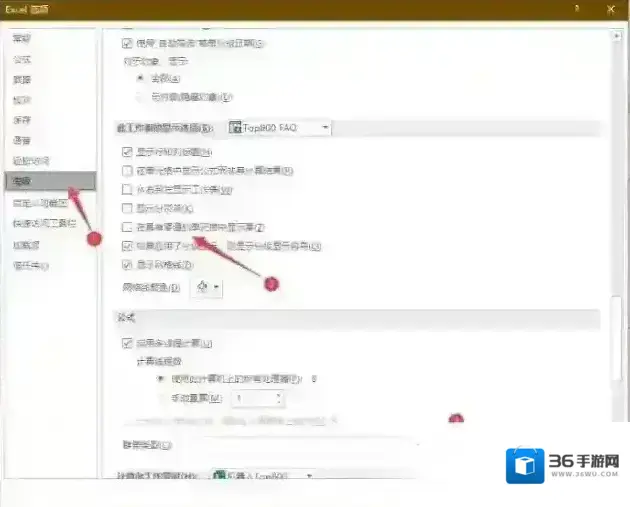Select use all processors radio button

tap(161, 379)
